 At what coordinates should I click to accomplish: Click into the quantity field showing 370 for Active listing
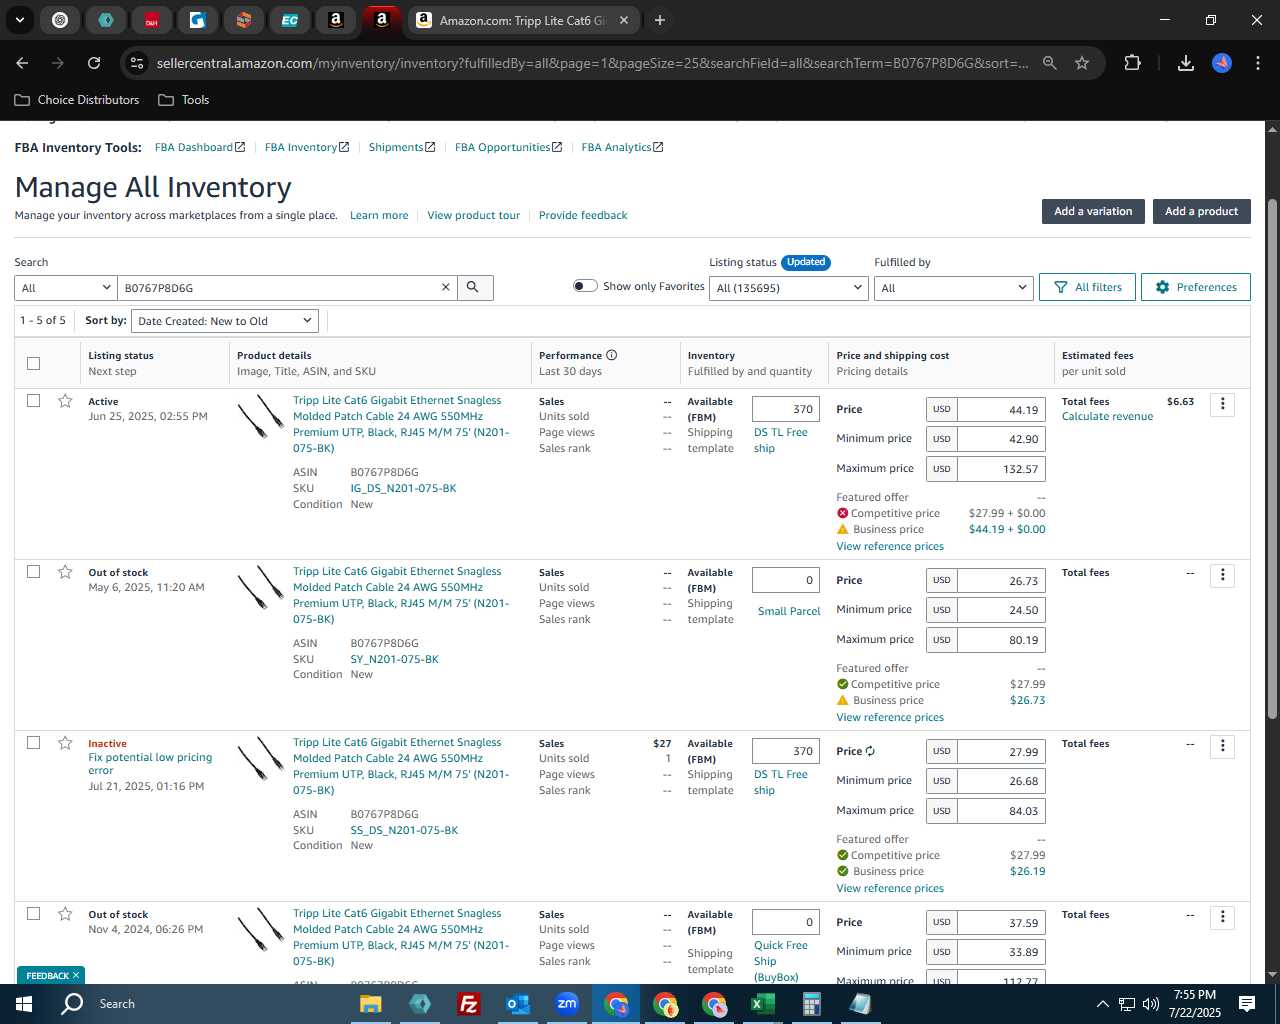coord(786,409)
